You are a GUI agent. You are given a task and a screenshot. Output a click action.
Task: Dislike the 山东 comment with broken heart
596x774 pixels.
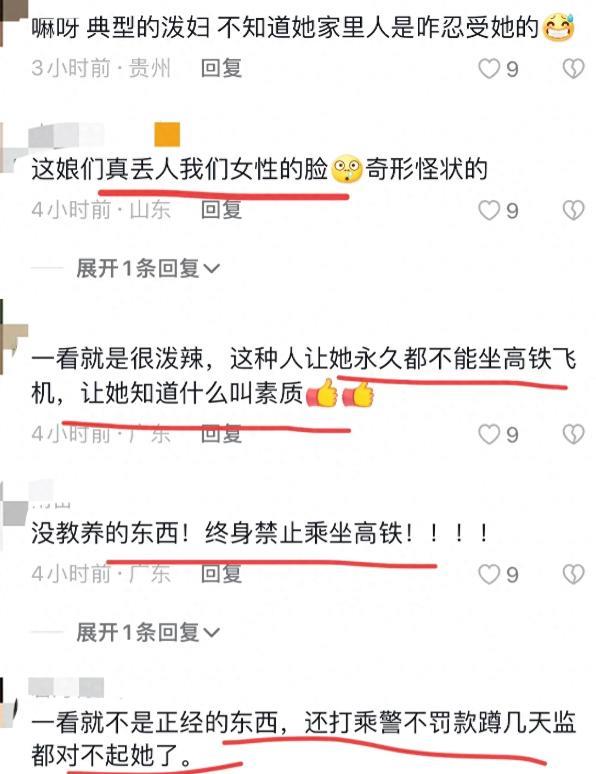click(x=573, y=211)
